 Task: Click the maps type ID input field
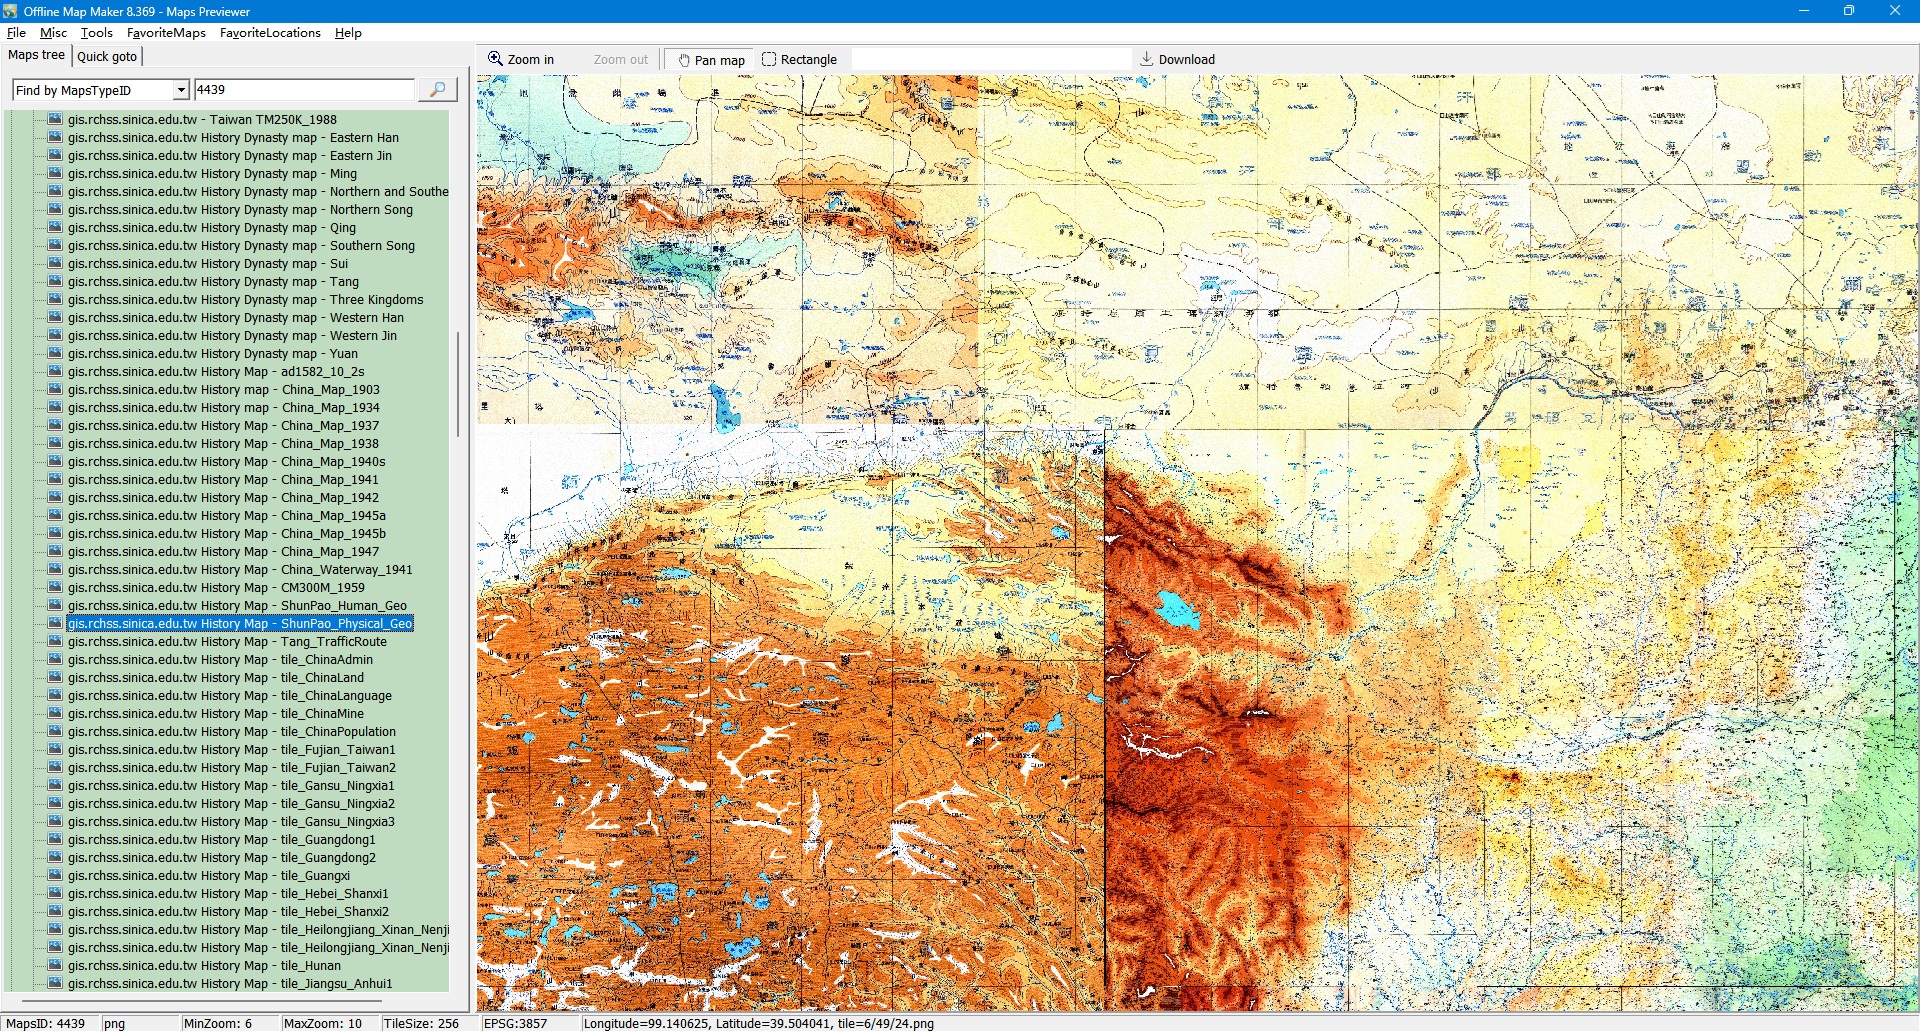(304, 90)
